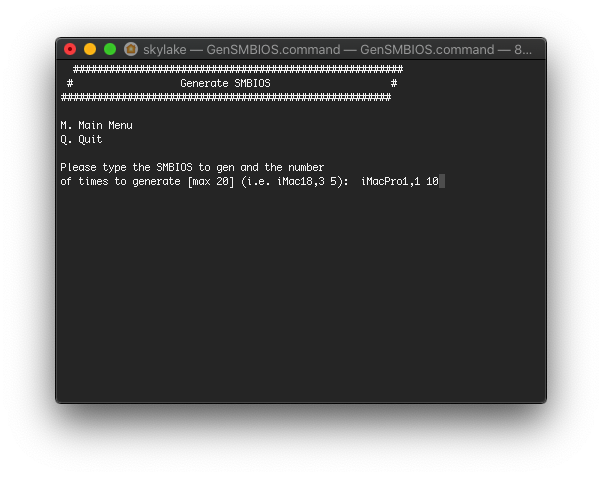Click the '[max 20]' text in prompt
The width and height of the screenshot is (602, 477).
coord(210,181)
